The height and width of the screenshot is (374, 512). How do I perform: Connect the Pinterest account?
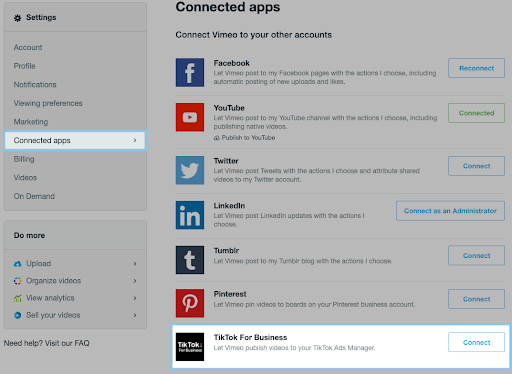point(476,299)
